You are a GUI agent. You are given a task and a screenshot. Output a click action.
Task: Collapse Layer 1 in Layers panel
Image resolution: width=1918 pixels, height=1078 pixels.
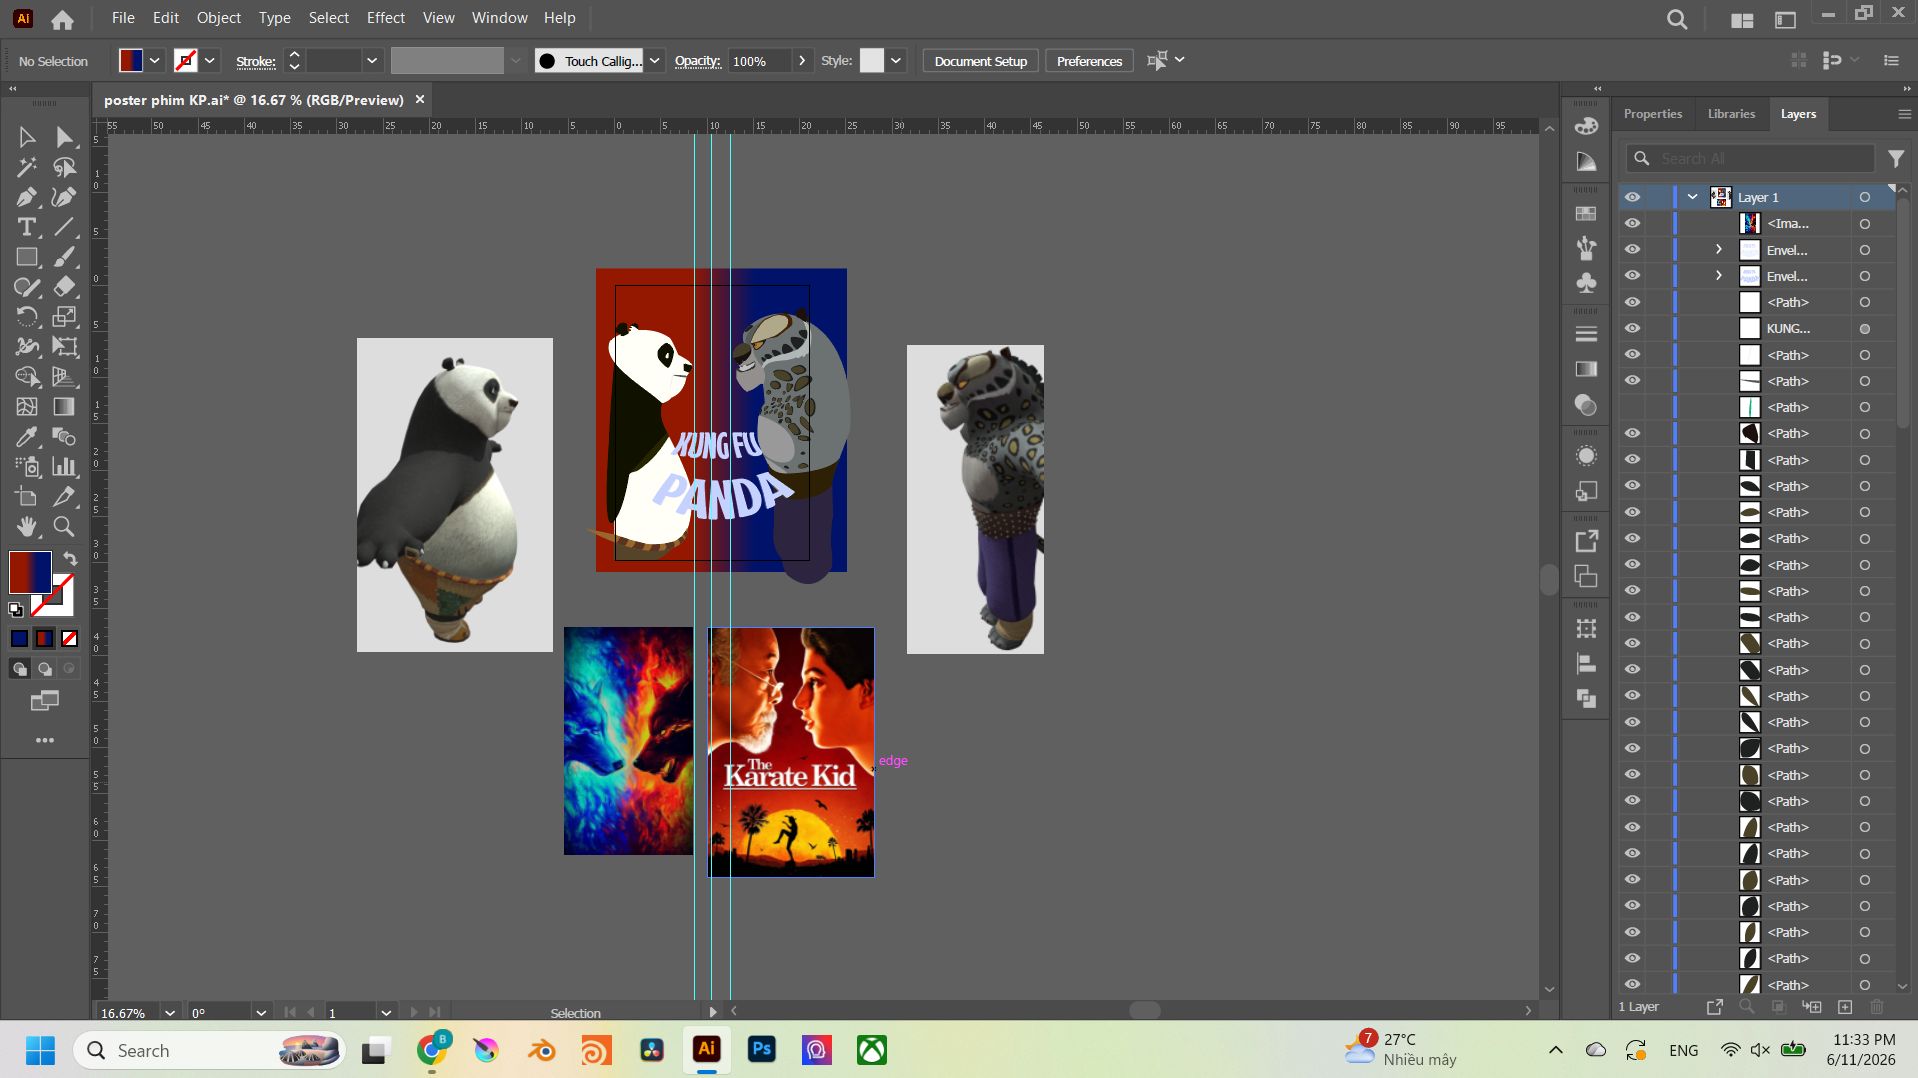coord(1692,197)
